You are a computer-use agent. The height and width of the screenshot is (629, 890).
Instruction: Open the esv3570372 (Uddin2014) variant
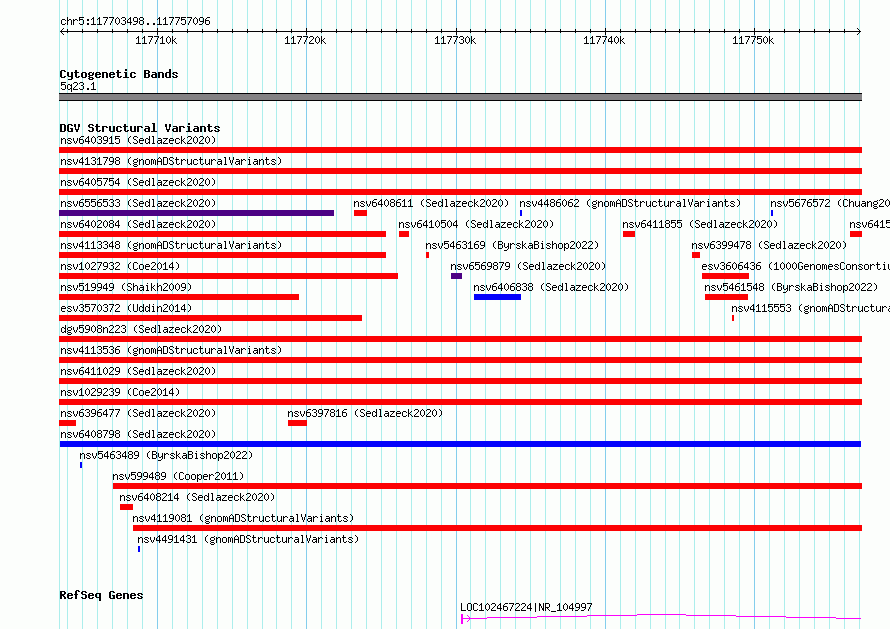126,308
